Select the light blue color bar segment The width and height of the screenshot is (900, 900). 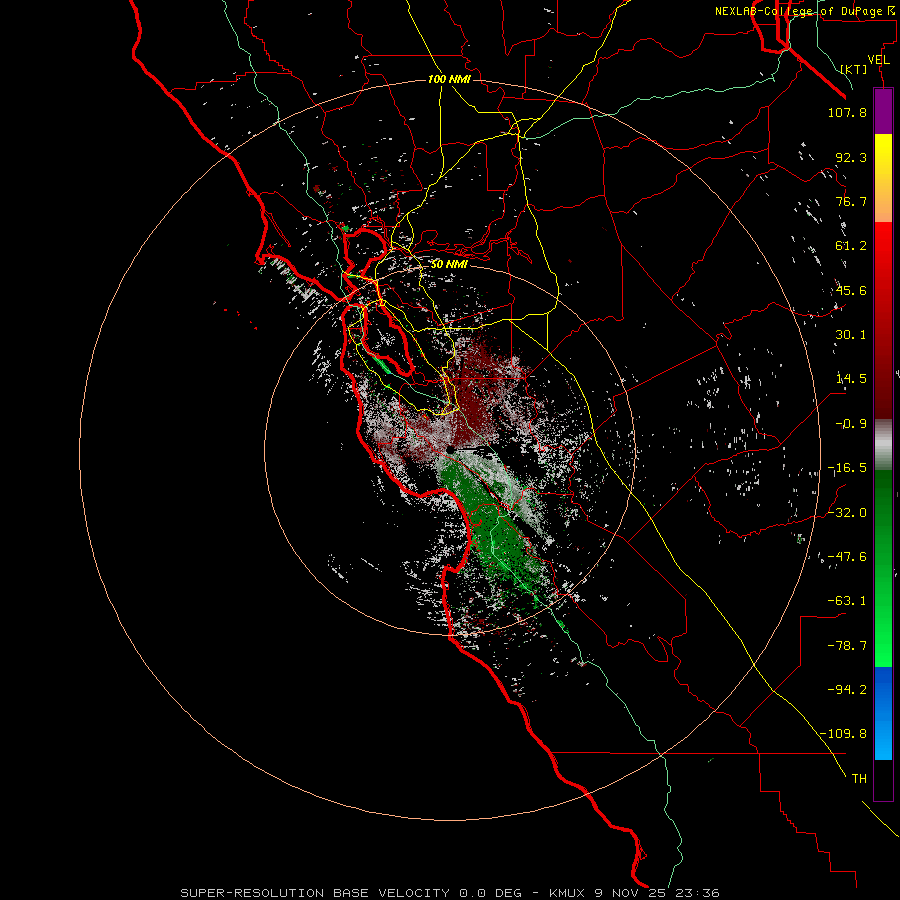tap(883, 738)
